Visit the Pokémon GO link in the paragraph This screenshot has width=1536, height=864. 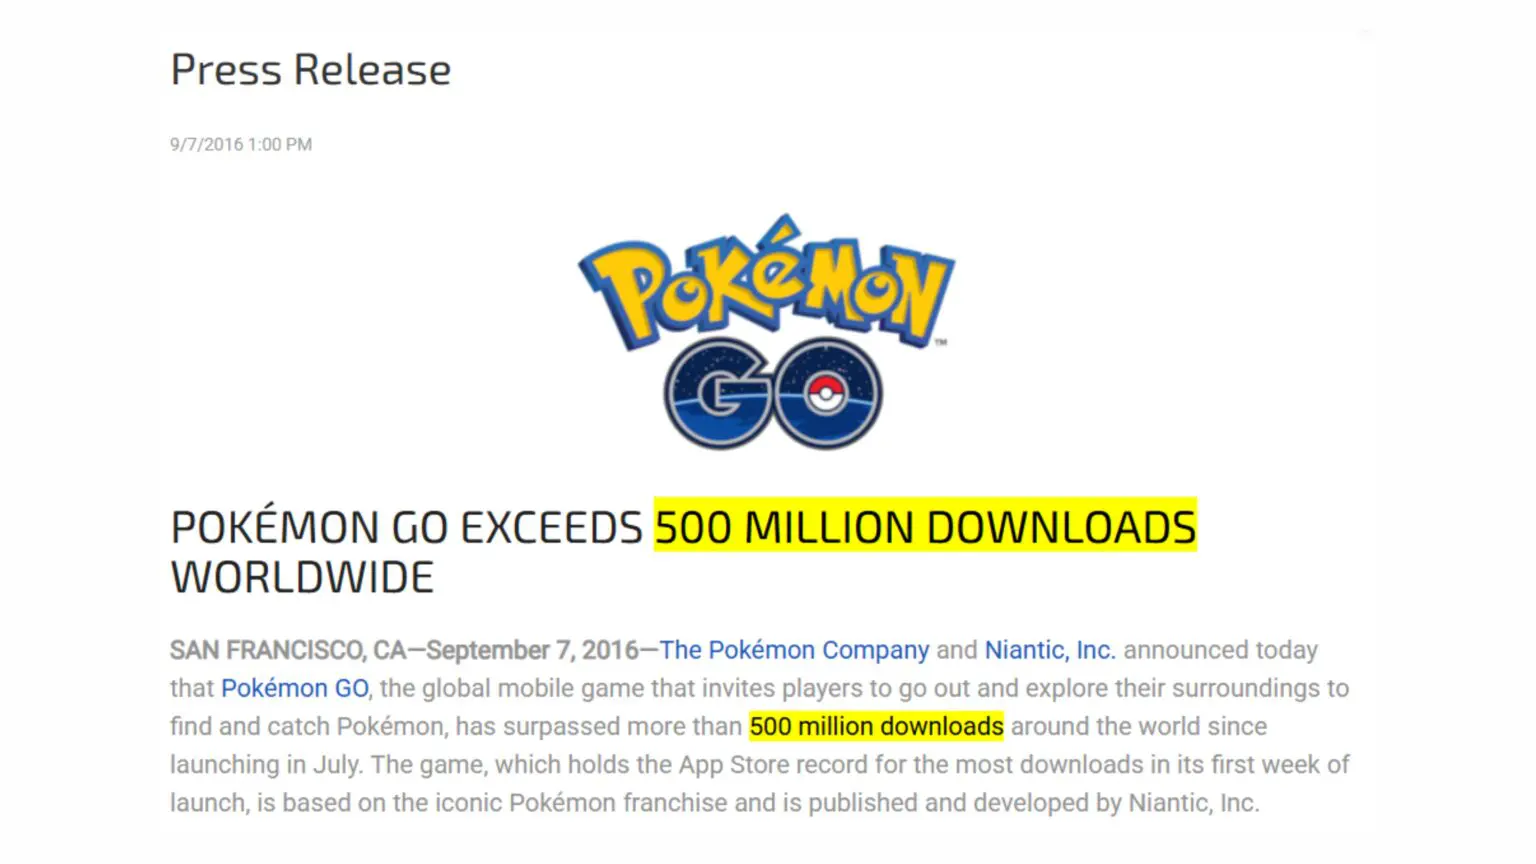295,688
